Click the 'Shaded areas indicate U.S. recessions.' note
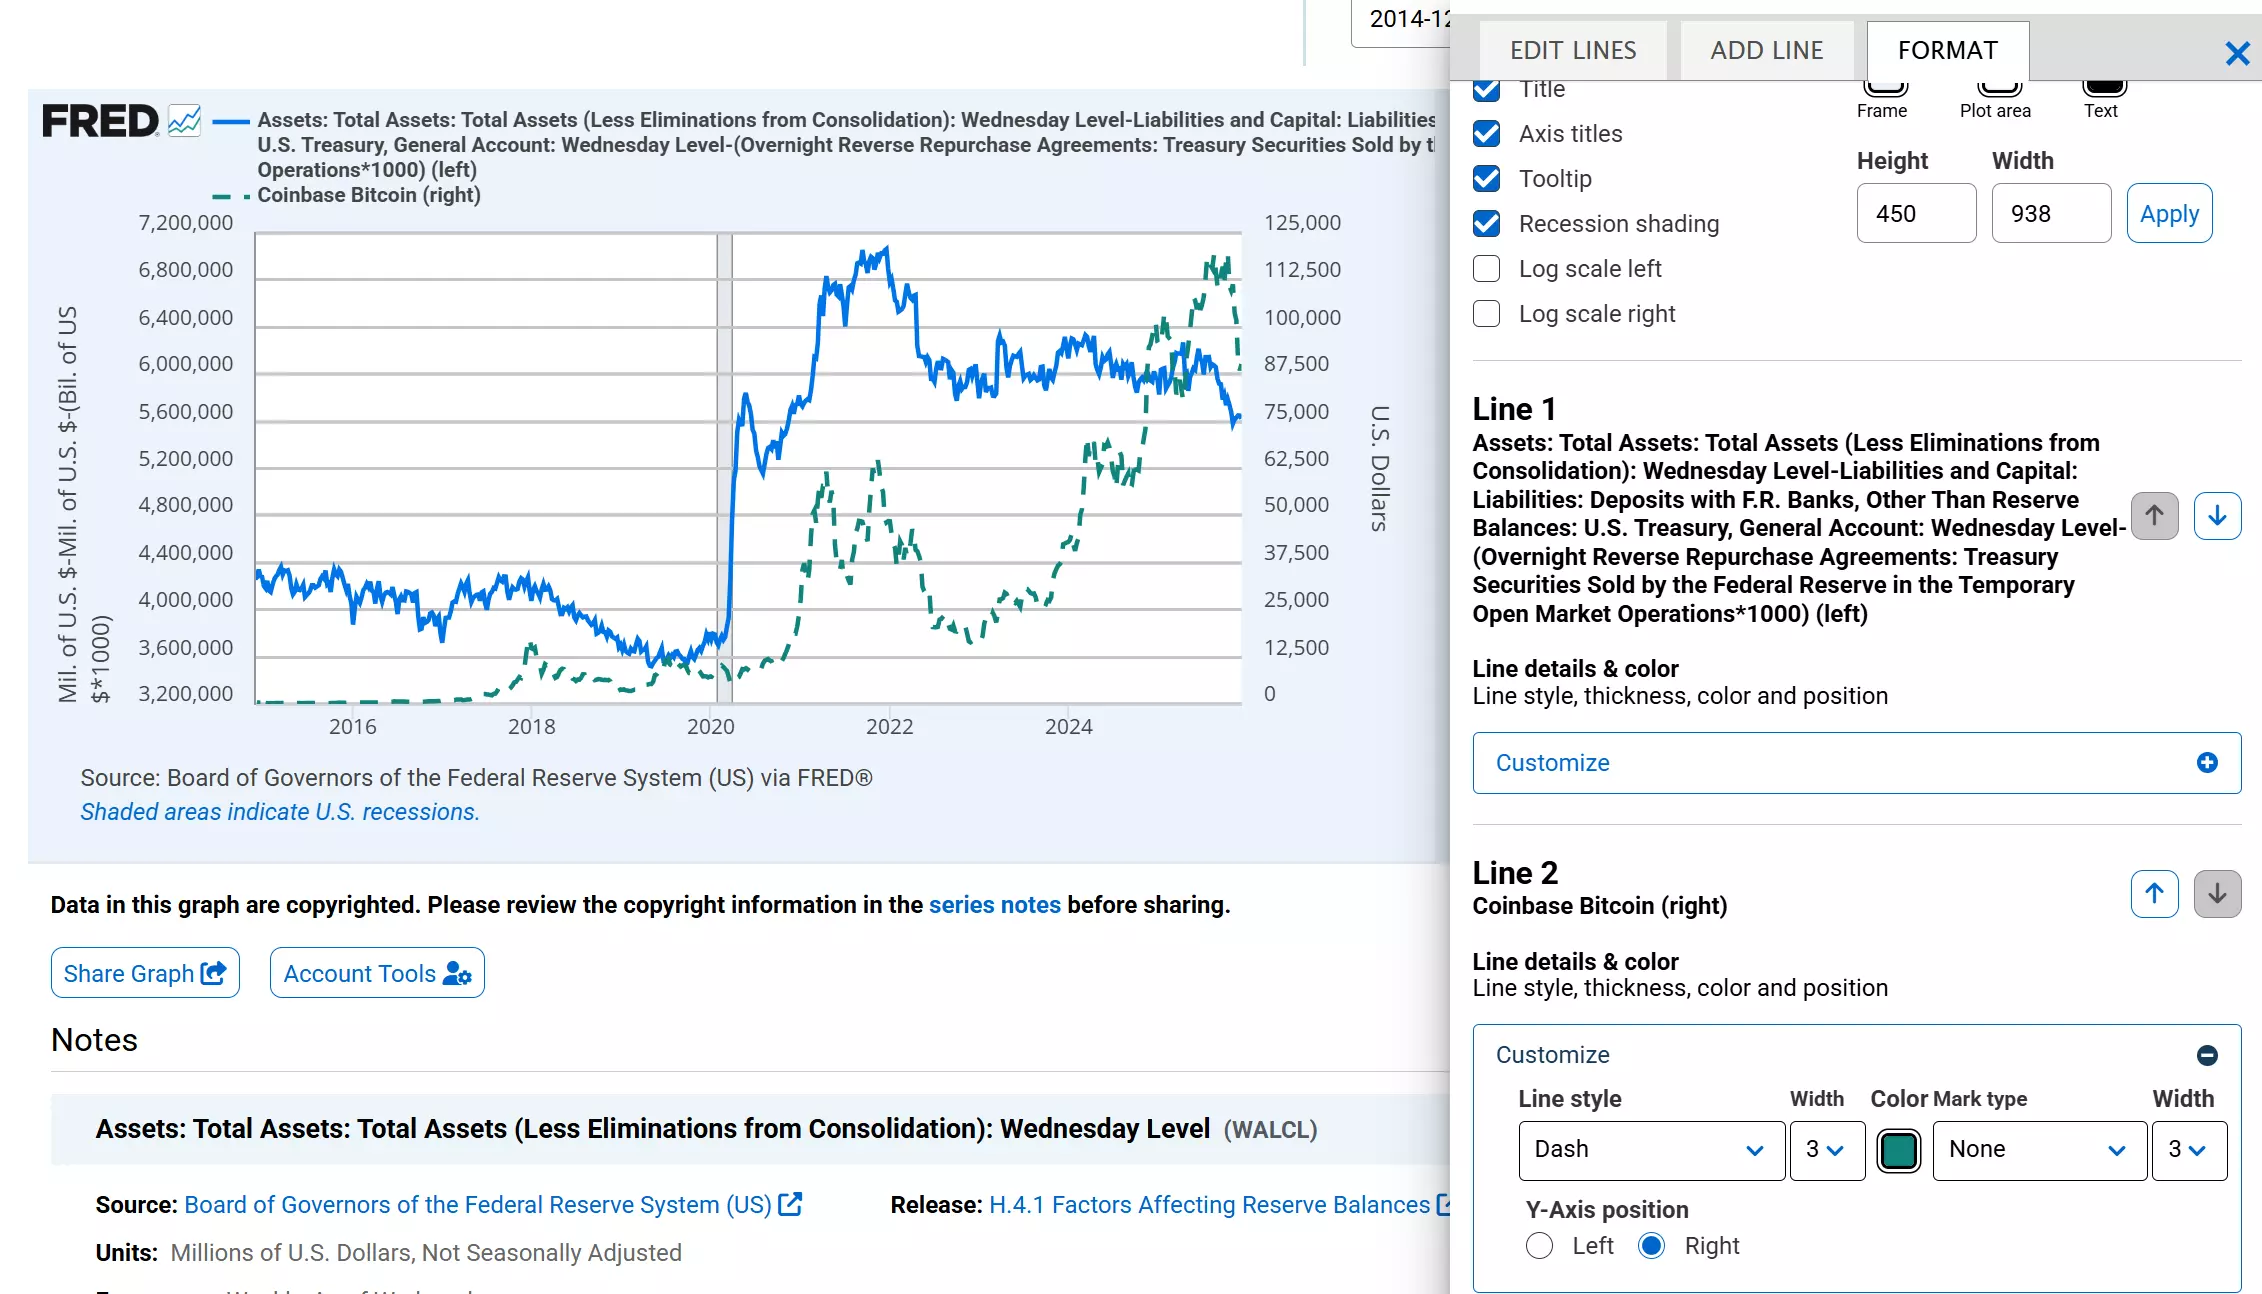This screenshot has width=2262, height=1294. [x=280, y=812]
